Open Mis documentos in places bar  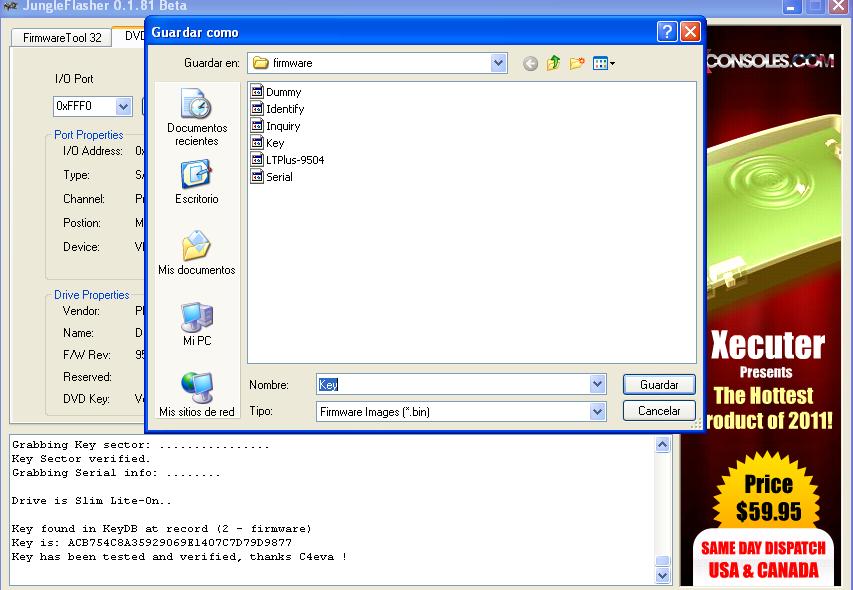(x=197, y=253)
